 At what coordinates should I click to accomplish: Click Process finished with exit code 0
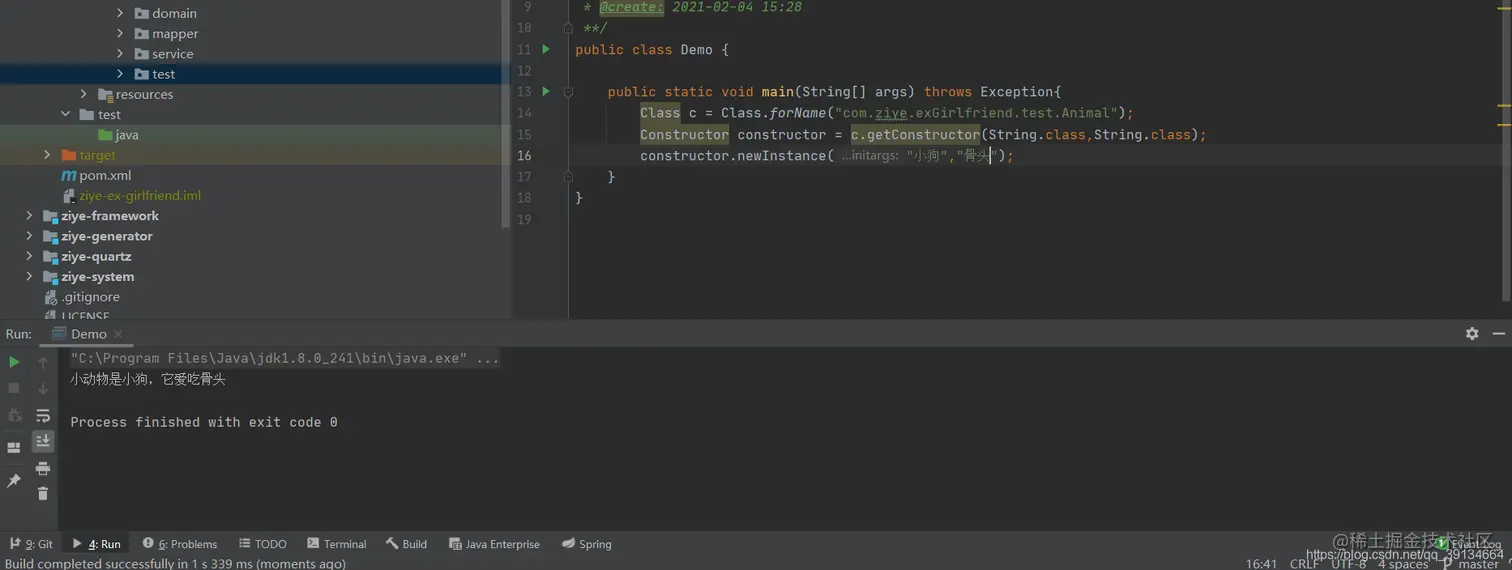coord(204,422)
